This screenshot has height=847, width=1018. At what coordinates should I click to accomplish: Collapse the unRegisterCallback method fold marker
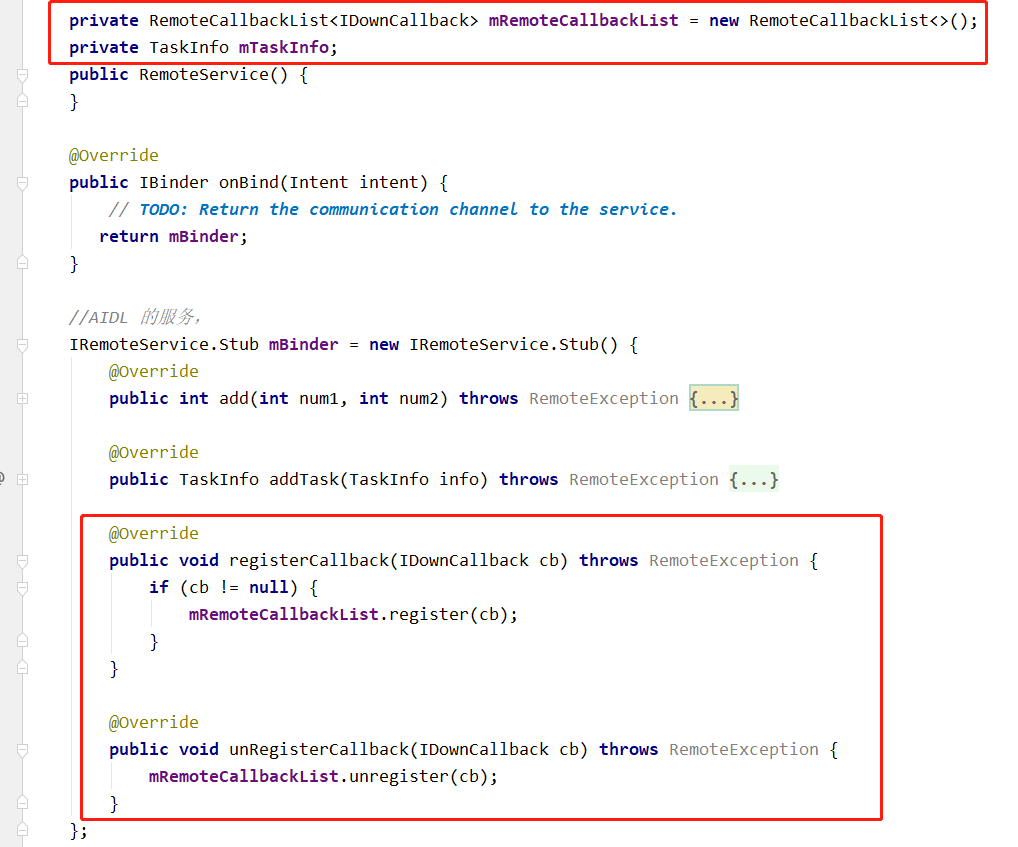coord(23,750)
